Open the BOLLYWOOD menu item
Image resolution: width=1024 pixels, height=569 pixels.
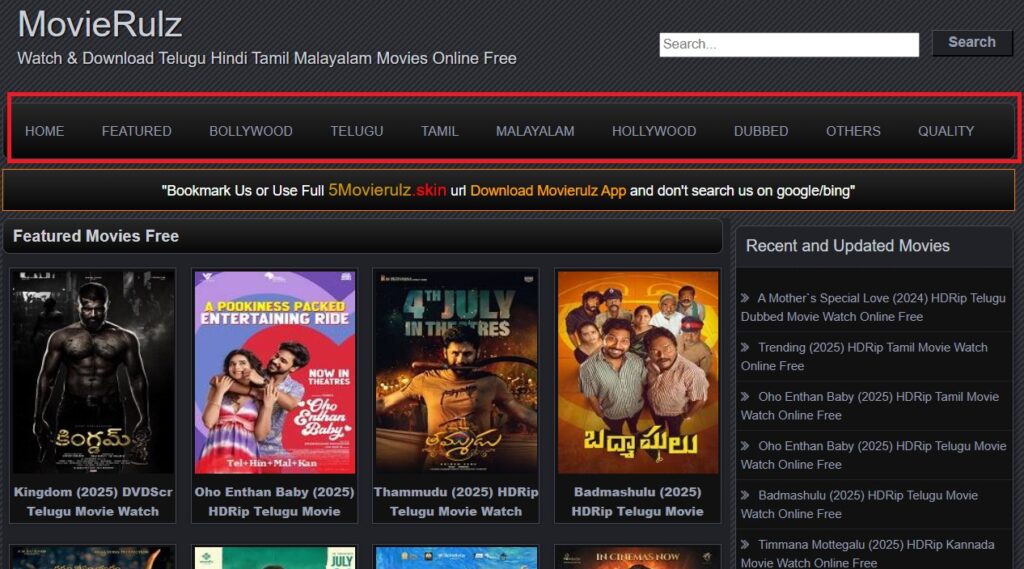[251, 131]
